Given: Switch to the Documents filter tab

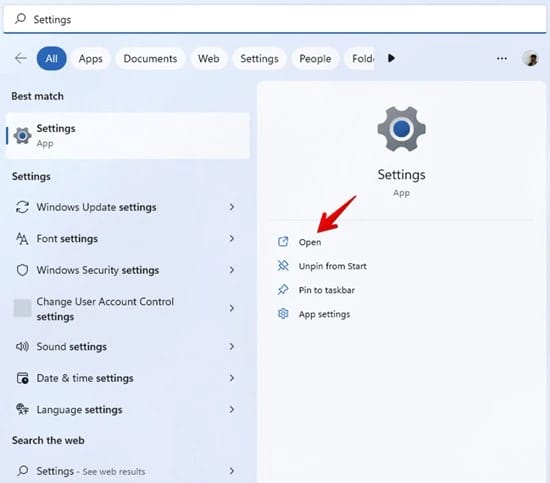Looking at the screenshot, I should click(150, 59).
